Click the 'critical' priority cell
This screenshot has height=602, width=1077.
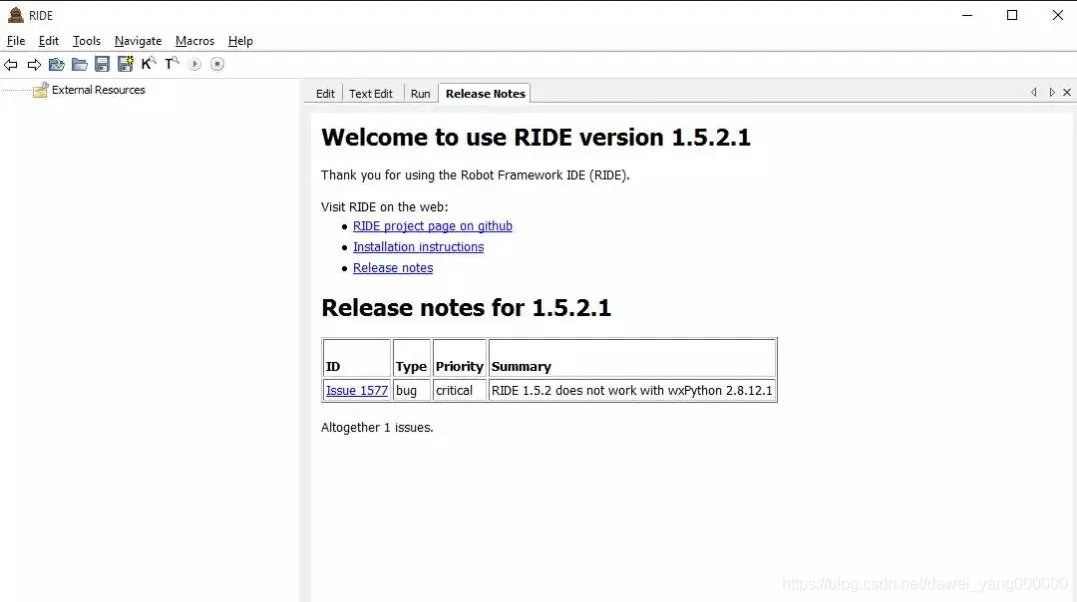tap(460, 390)
